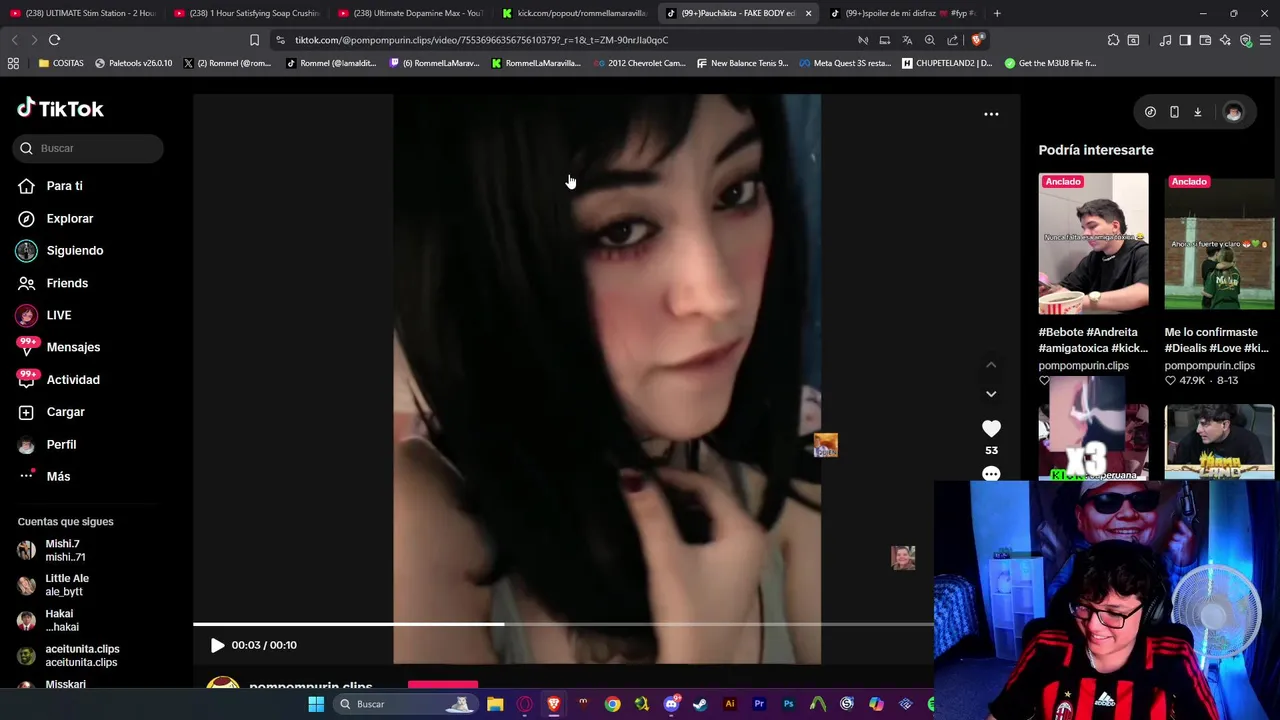Open the Brave VPN shield icon
The width and height of the screenshot is (1280, 720).
[x=1245, y=40]
